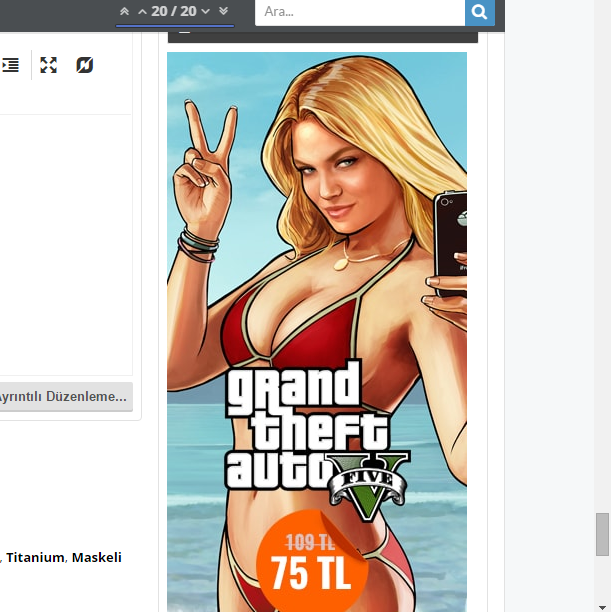Screen dimensions: 611x612
Task: Open the Titanium user link
Action: tap(35, 557)
